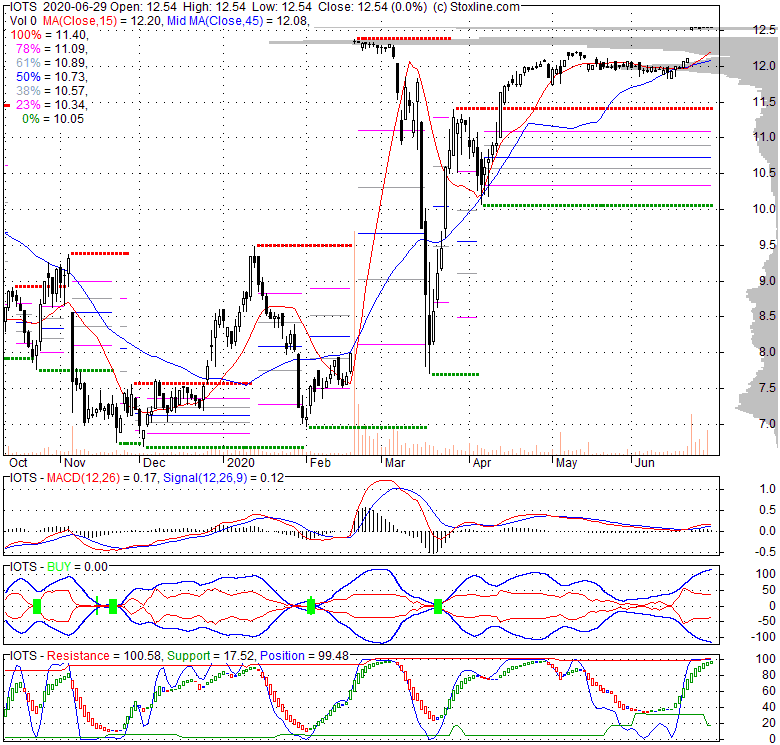The width and height of the screenshot is (780, 745).
Task: Click the 8.5 price axis label
Action: (767, 316)
